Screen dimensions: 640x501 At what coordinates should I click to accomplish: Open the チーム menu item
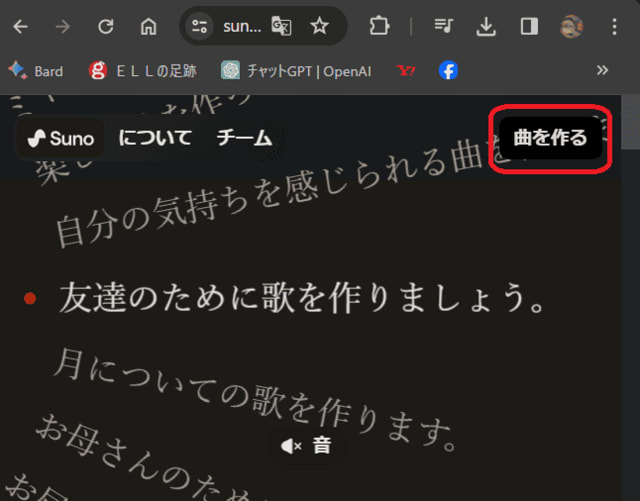click(x=244, y=138)
